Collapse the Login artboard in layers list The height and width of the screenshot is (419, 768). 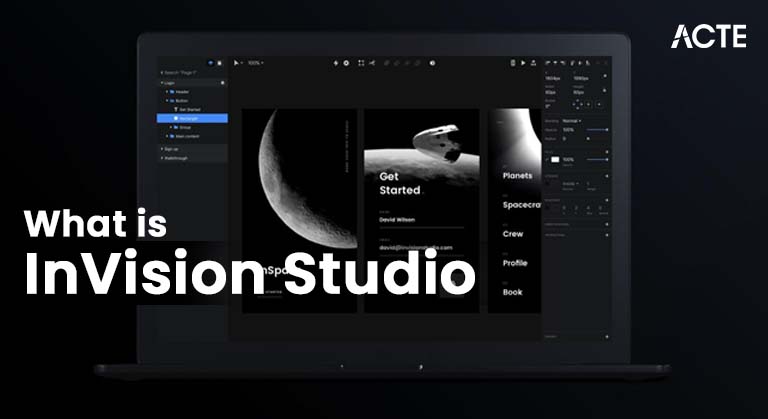coord(162,83)
